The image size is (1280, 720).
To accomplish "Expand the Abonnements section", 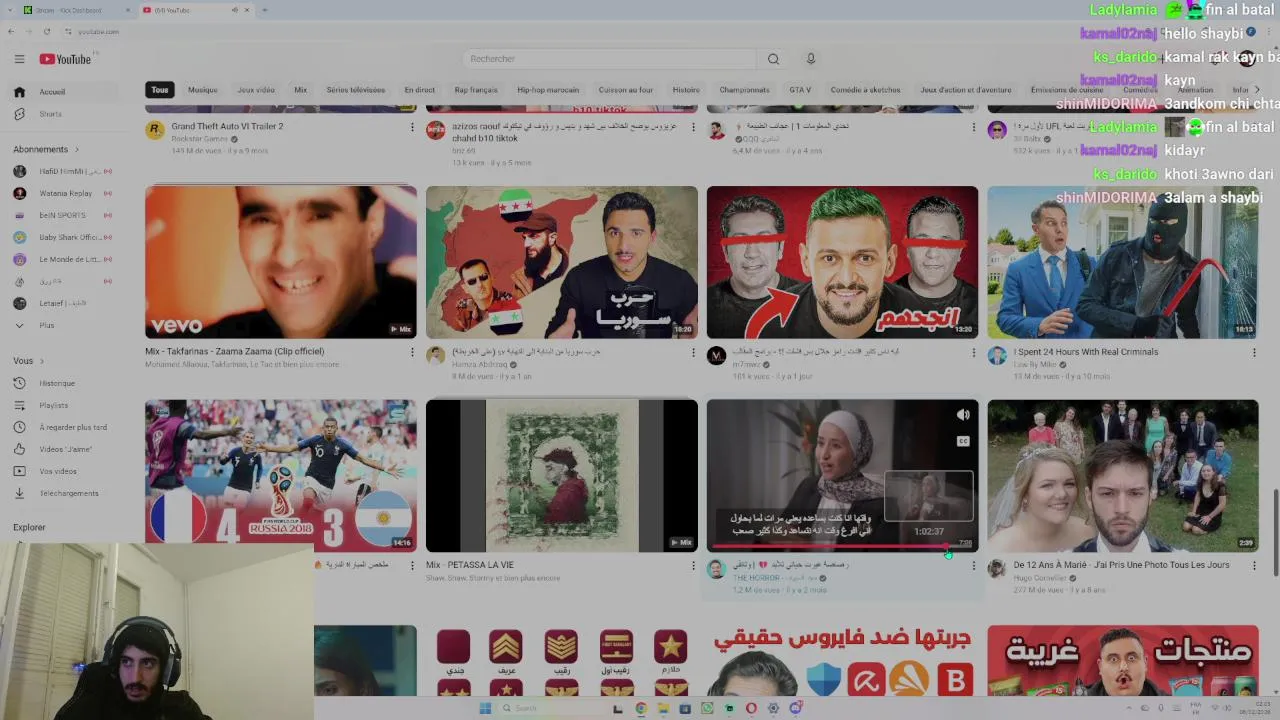I will [x=46, y=149].
